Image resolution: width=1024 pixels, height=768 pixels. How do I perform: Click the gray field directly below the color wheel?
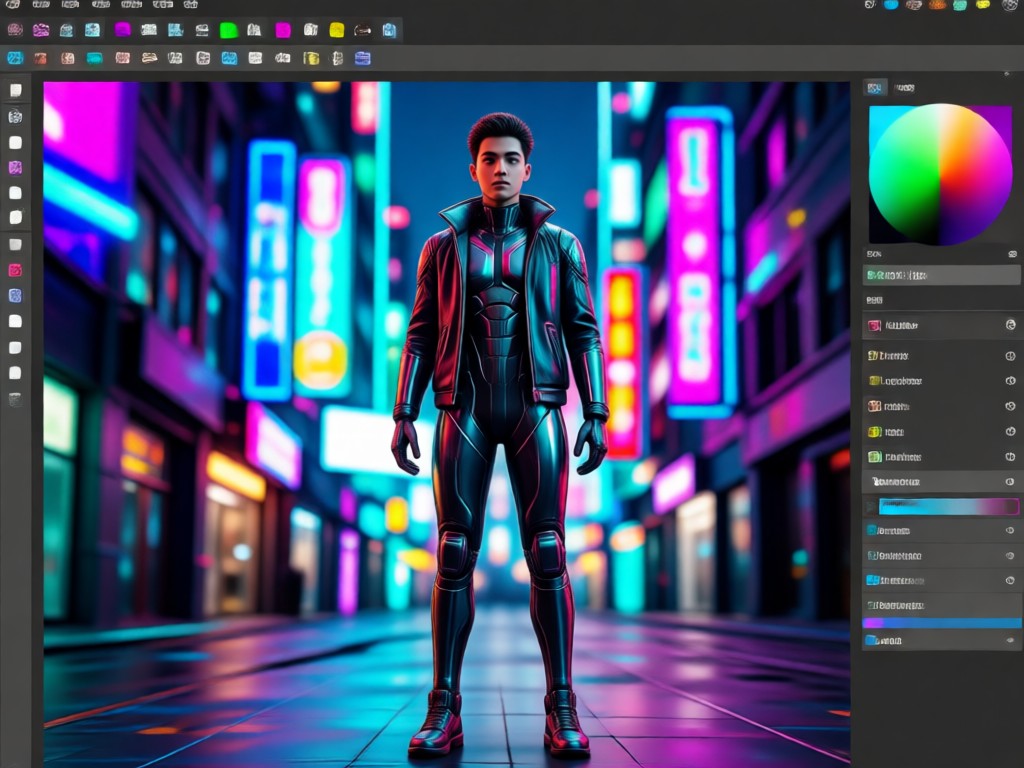tap(941, 276)
